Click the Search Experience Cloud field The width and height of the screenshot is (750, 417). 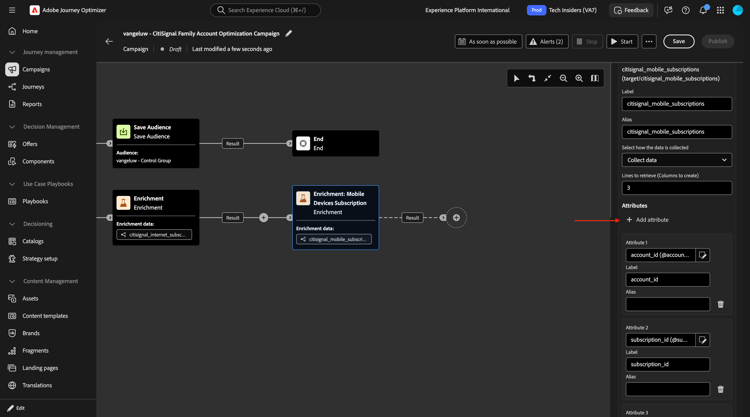265,10
